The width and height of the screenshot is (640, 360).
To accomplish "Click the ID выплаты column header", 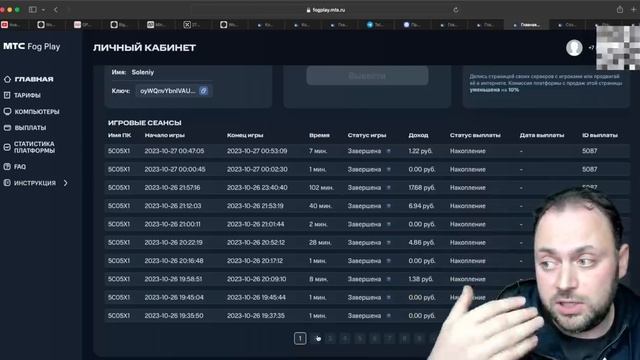I will [600, 135].
